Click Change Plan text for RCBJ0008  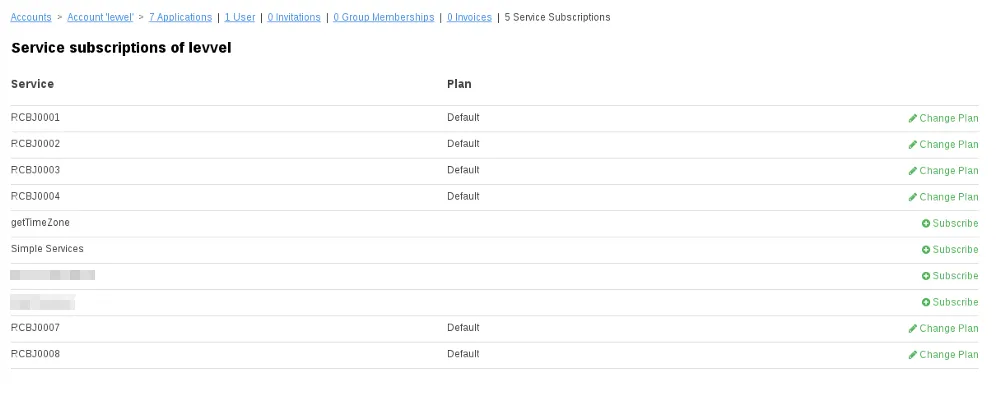pyautogui.click(x=949, y=354)
